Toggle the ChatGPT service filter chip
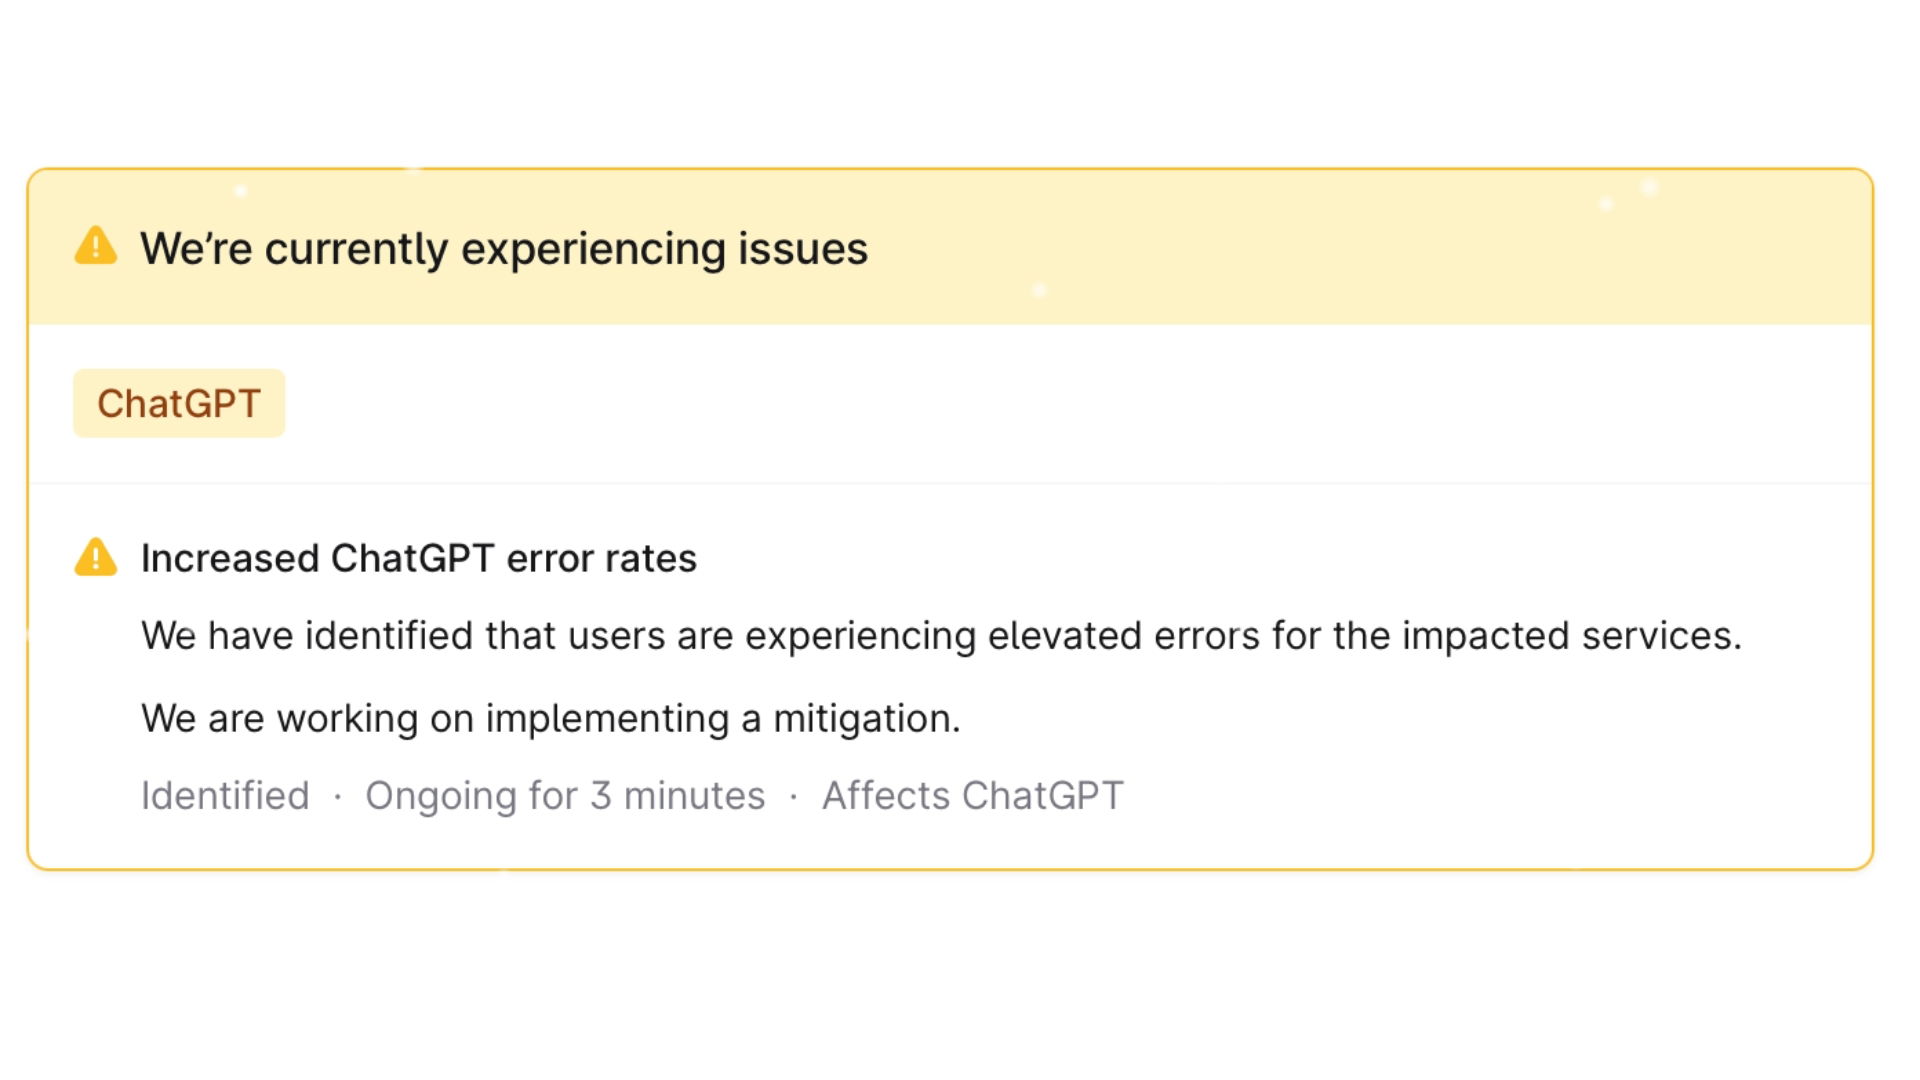 pos(179,403)
